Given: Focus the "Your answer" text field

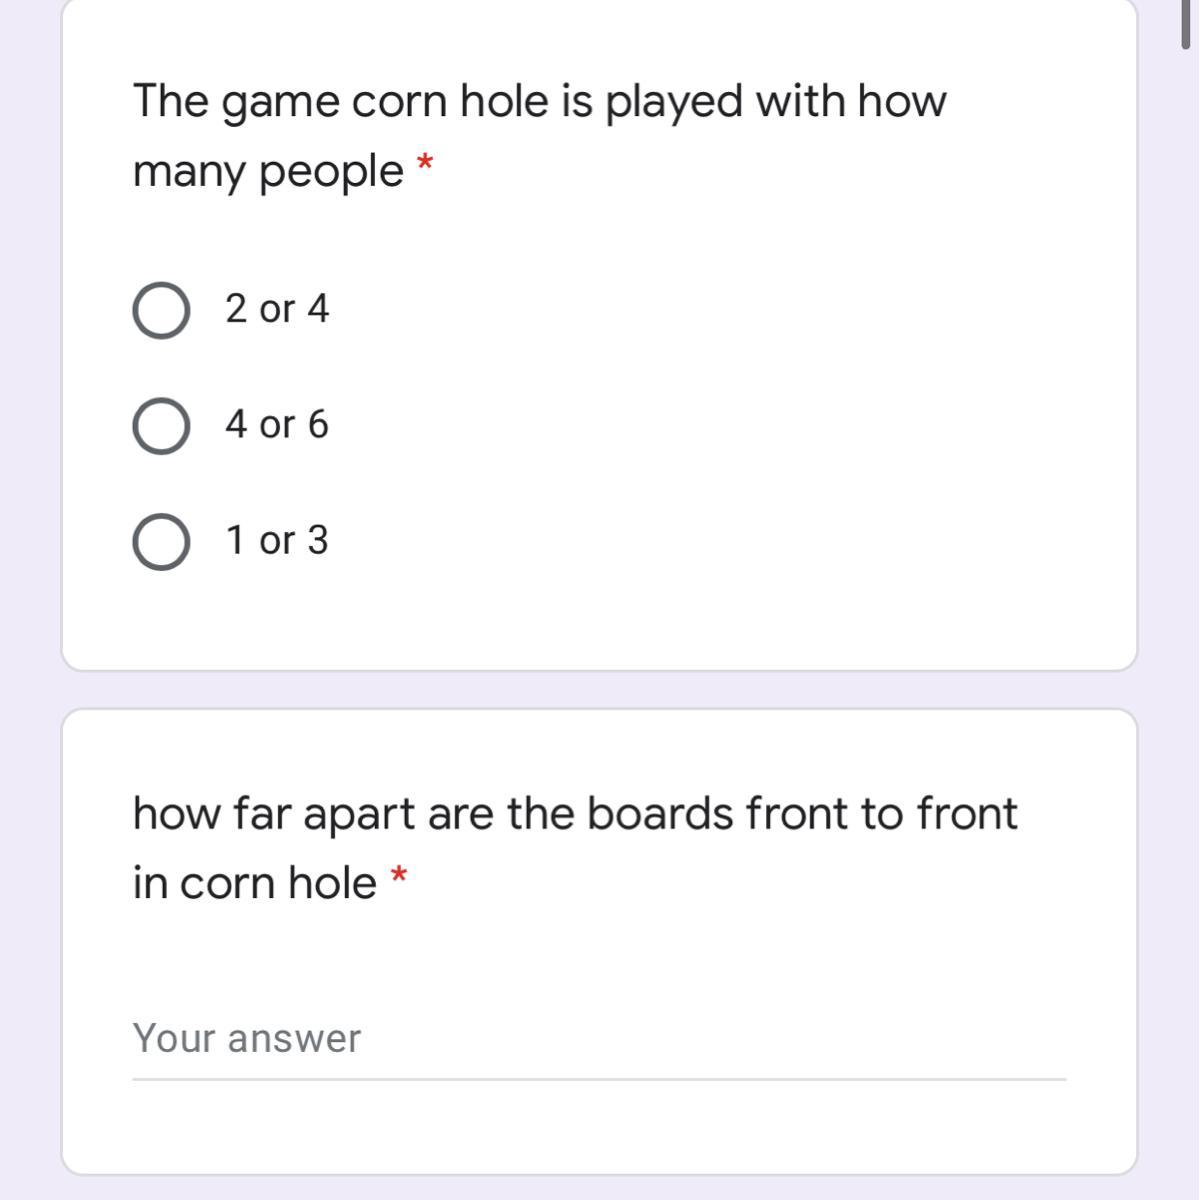Looking at the screenshot, I should [x=599, y=1039].
